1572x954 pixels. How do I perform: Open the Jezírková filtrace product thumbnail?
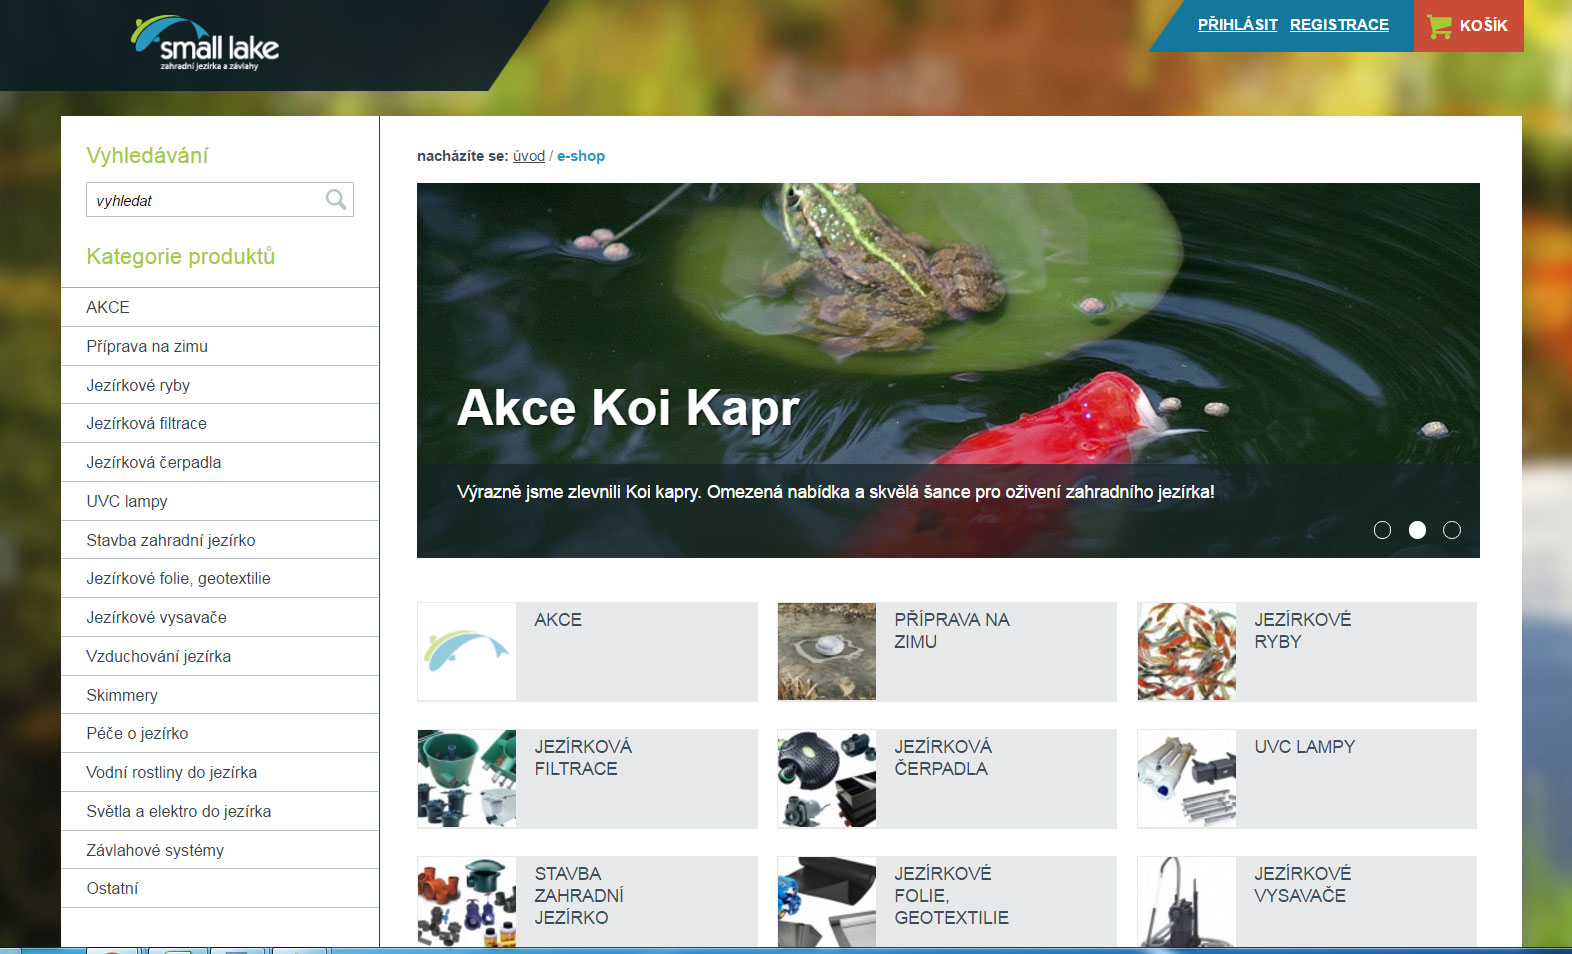(467, 779)
